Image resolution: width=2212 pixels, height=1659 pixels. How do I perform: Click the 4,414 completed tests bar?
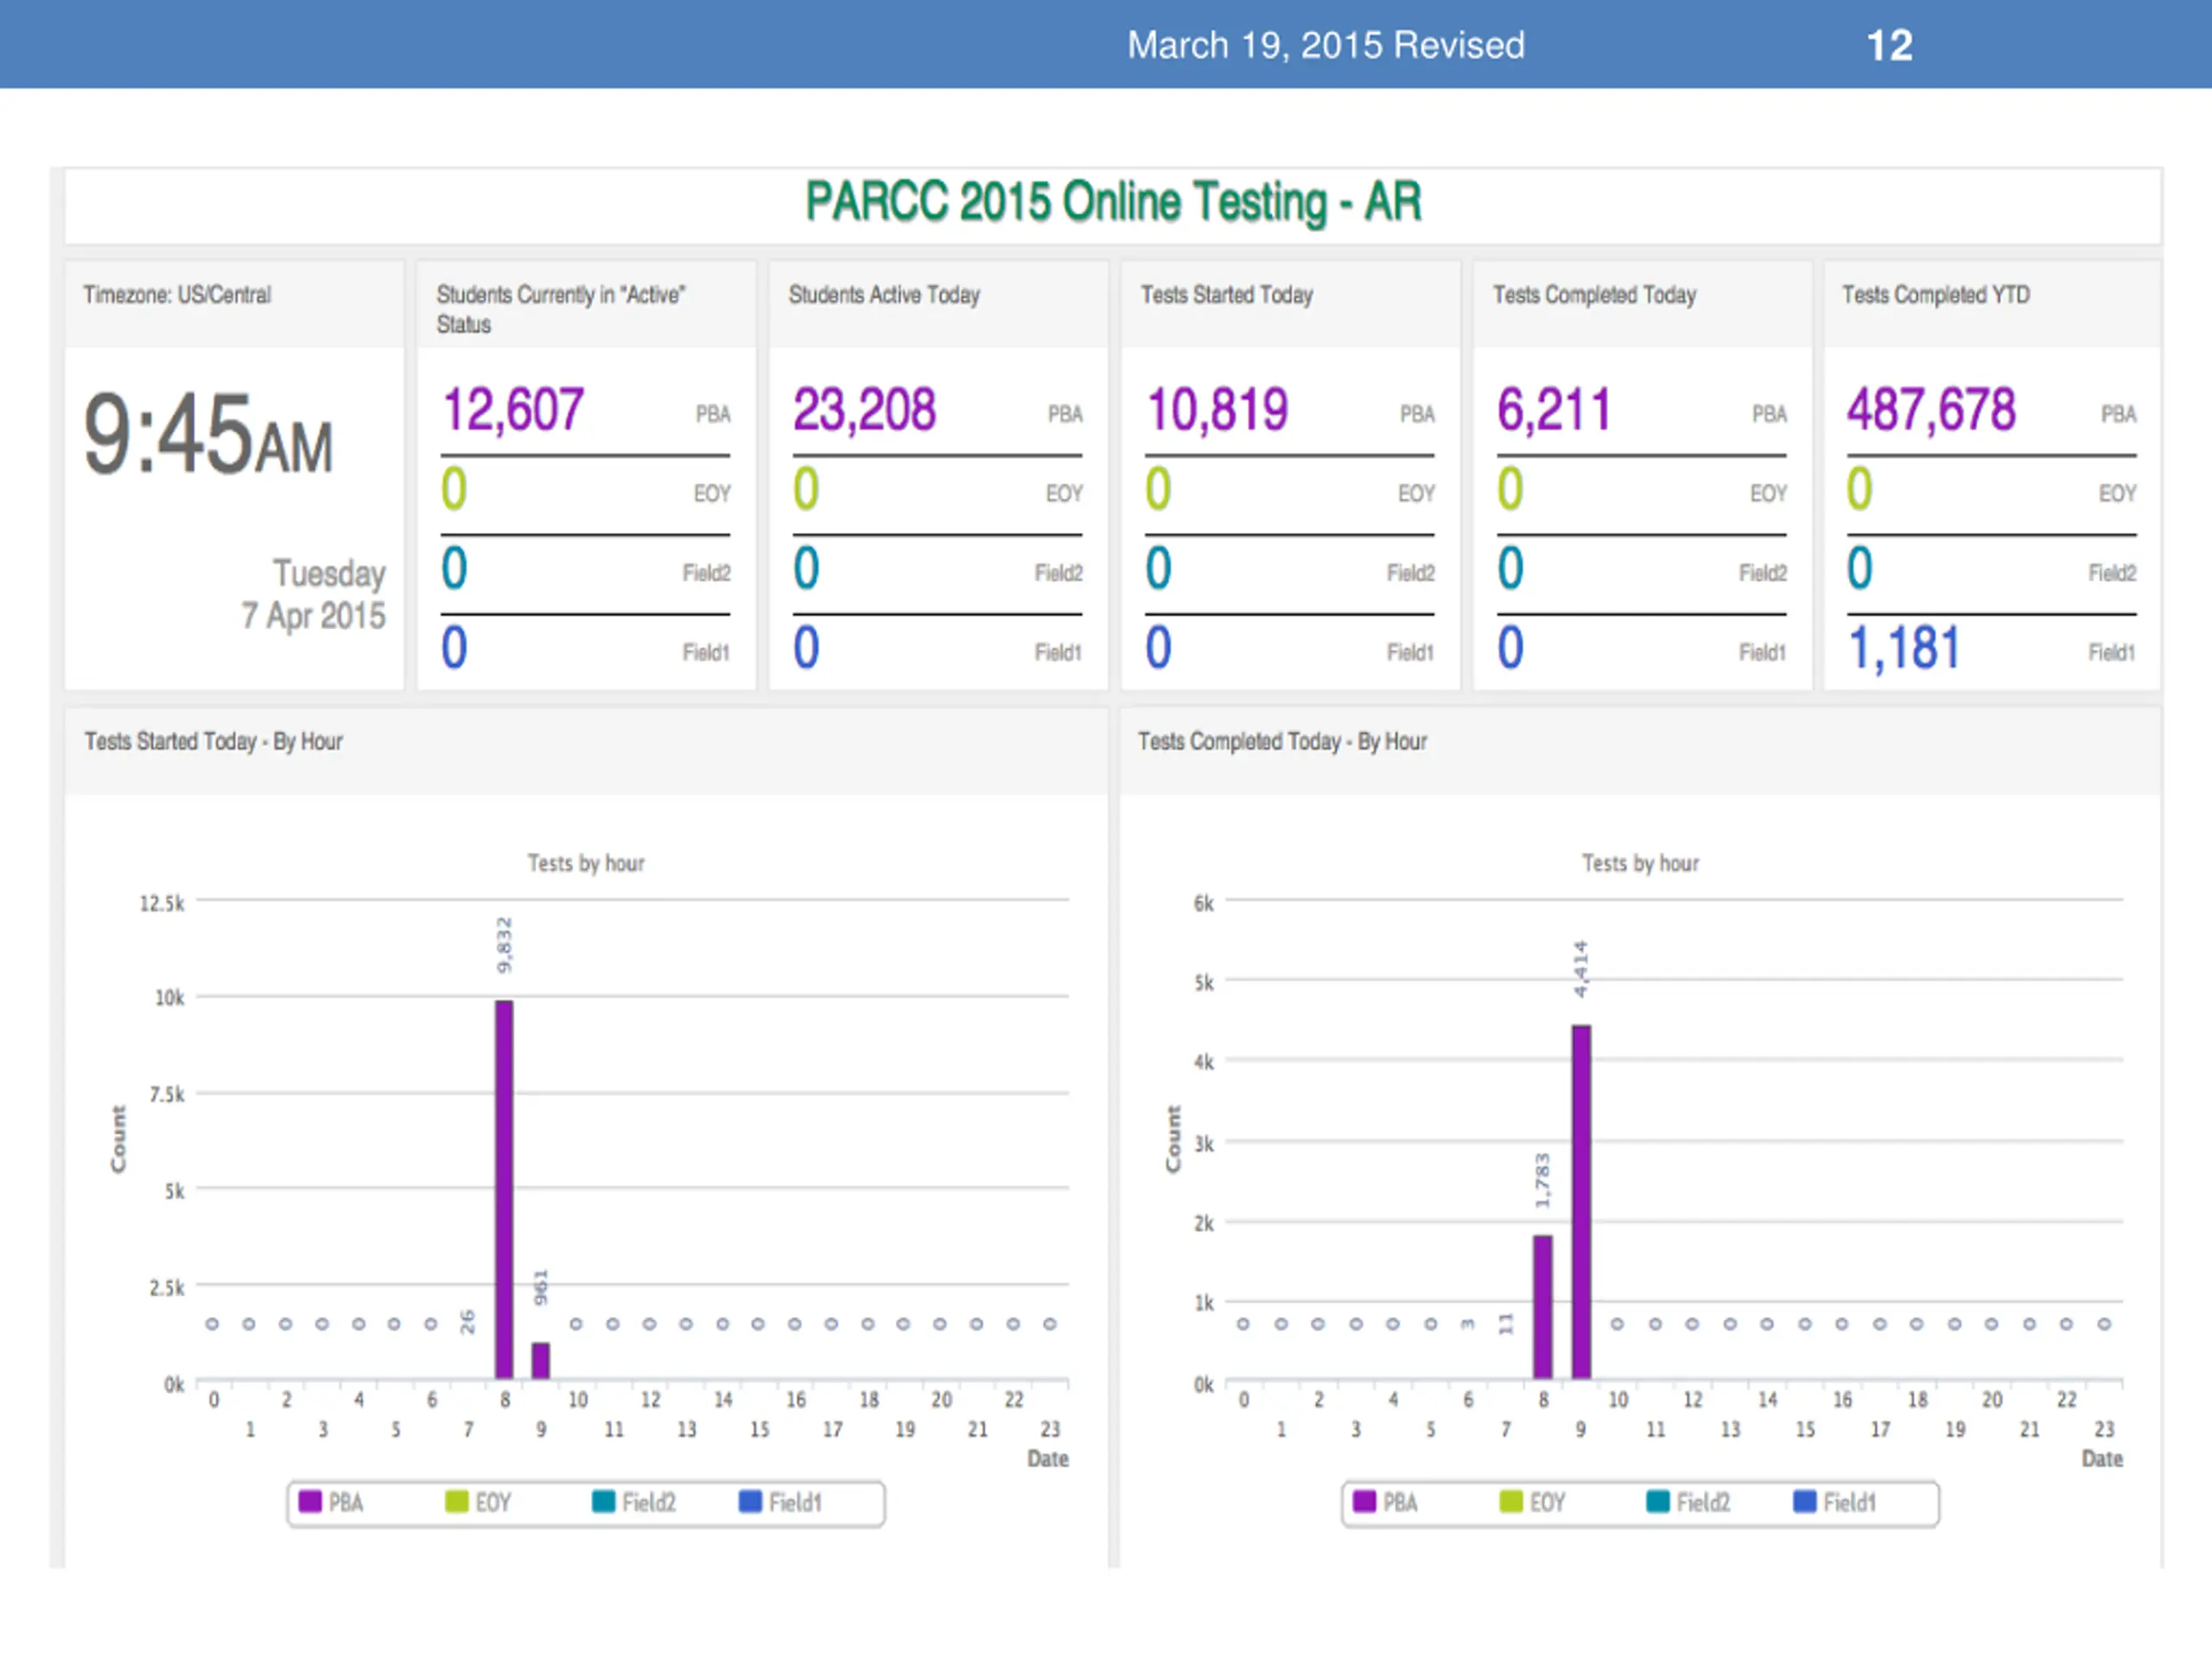(x=1581, y=1202)
